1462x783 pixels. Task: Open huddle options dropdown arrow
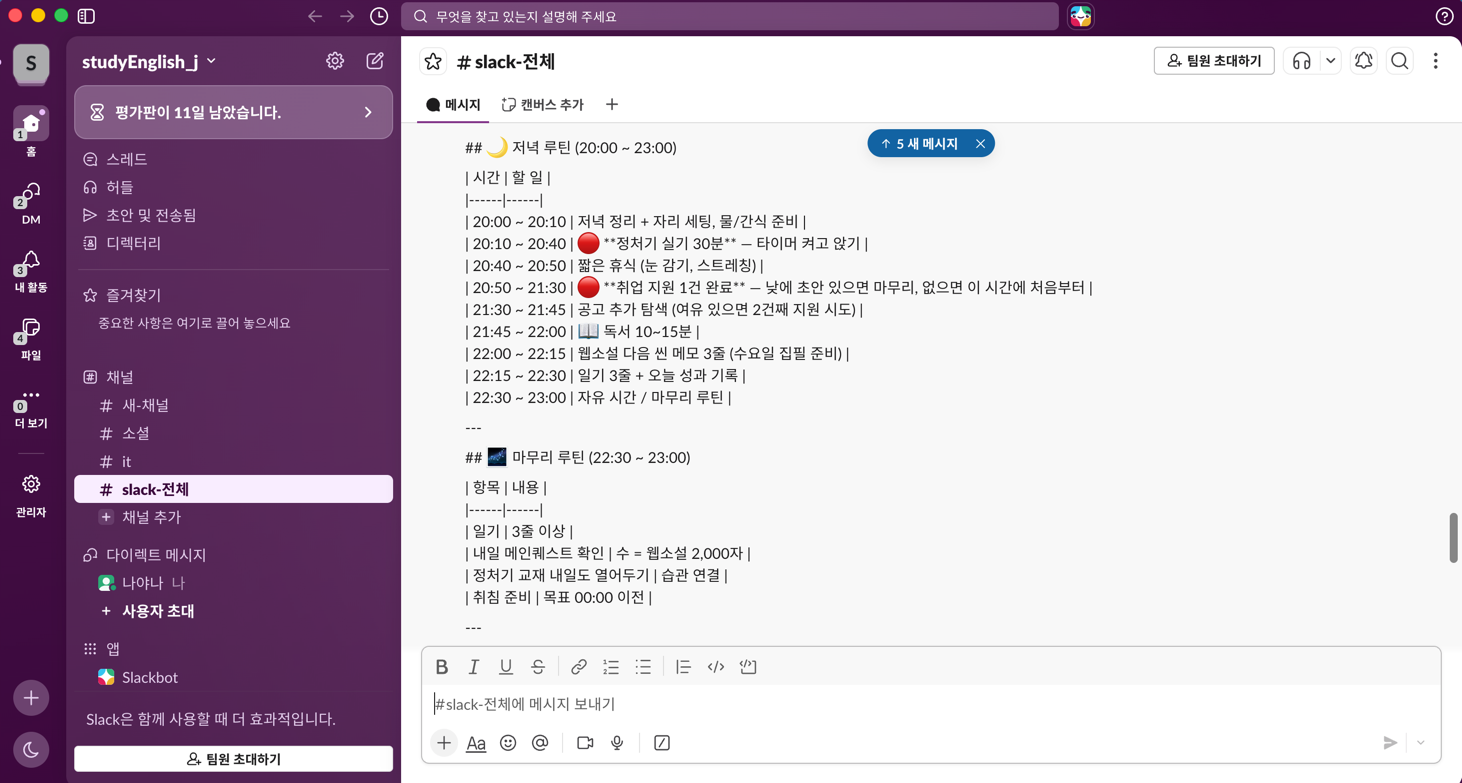tap(1331, 61)
